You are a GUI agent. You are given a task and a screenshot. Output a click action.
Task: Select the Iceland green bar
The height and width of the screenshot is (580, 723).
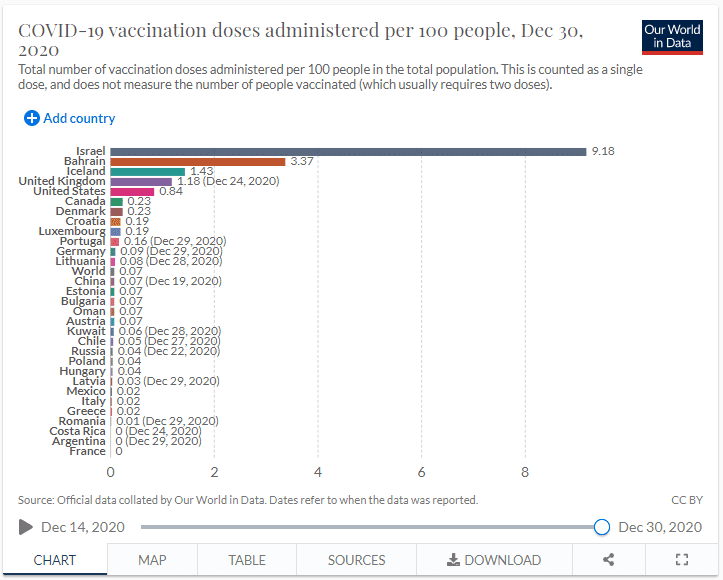[147, 172]
